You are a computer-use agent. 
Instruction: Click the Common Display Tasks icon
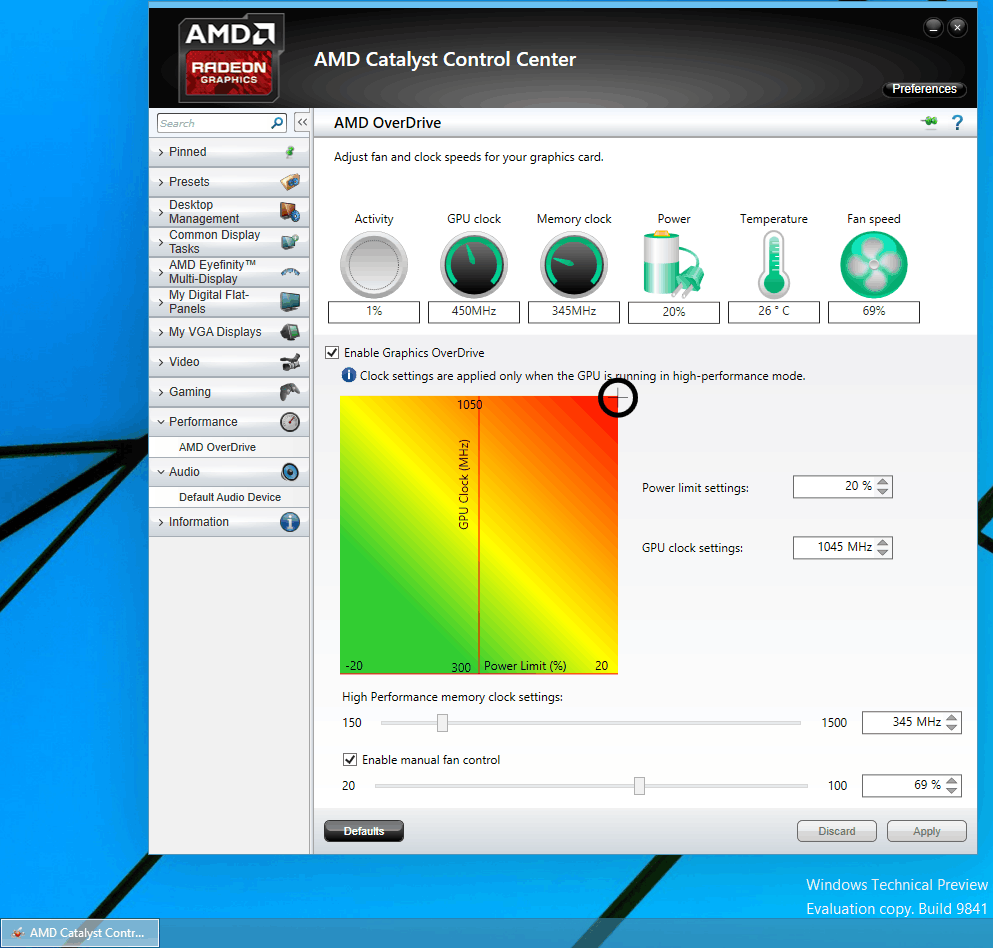pyautogui.click(x=290, y=242)
